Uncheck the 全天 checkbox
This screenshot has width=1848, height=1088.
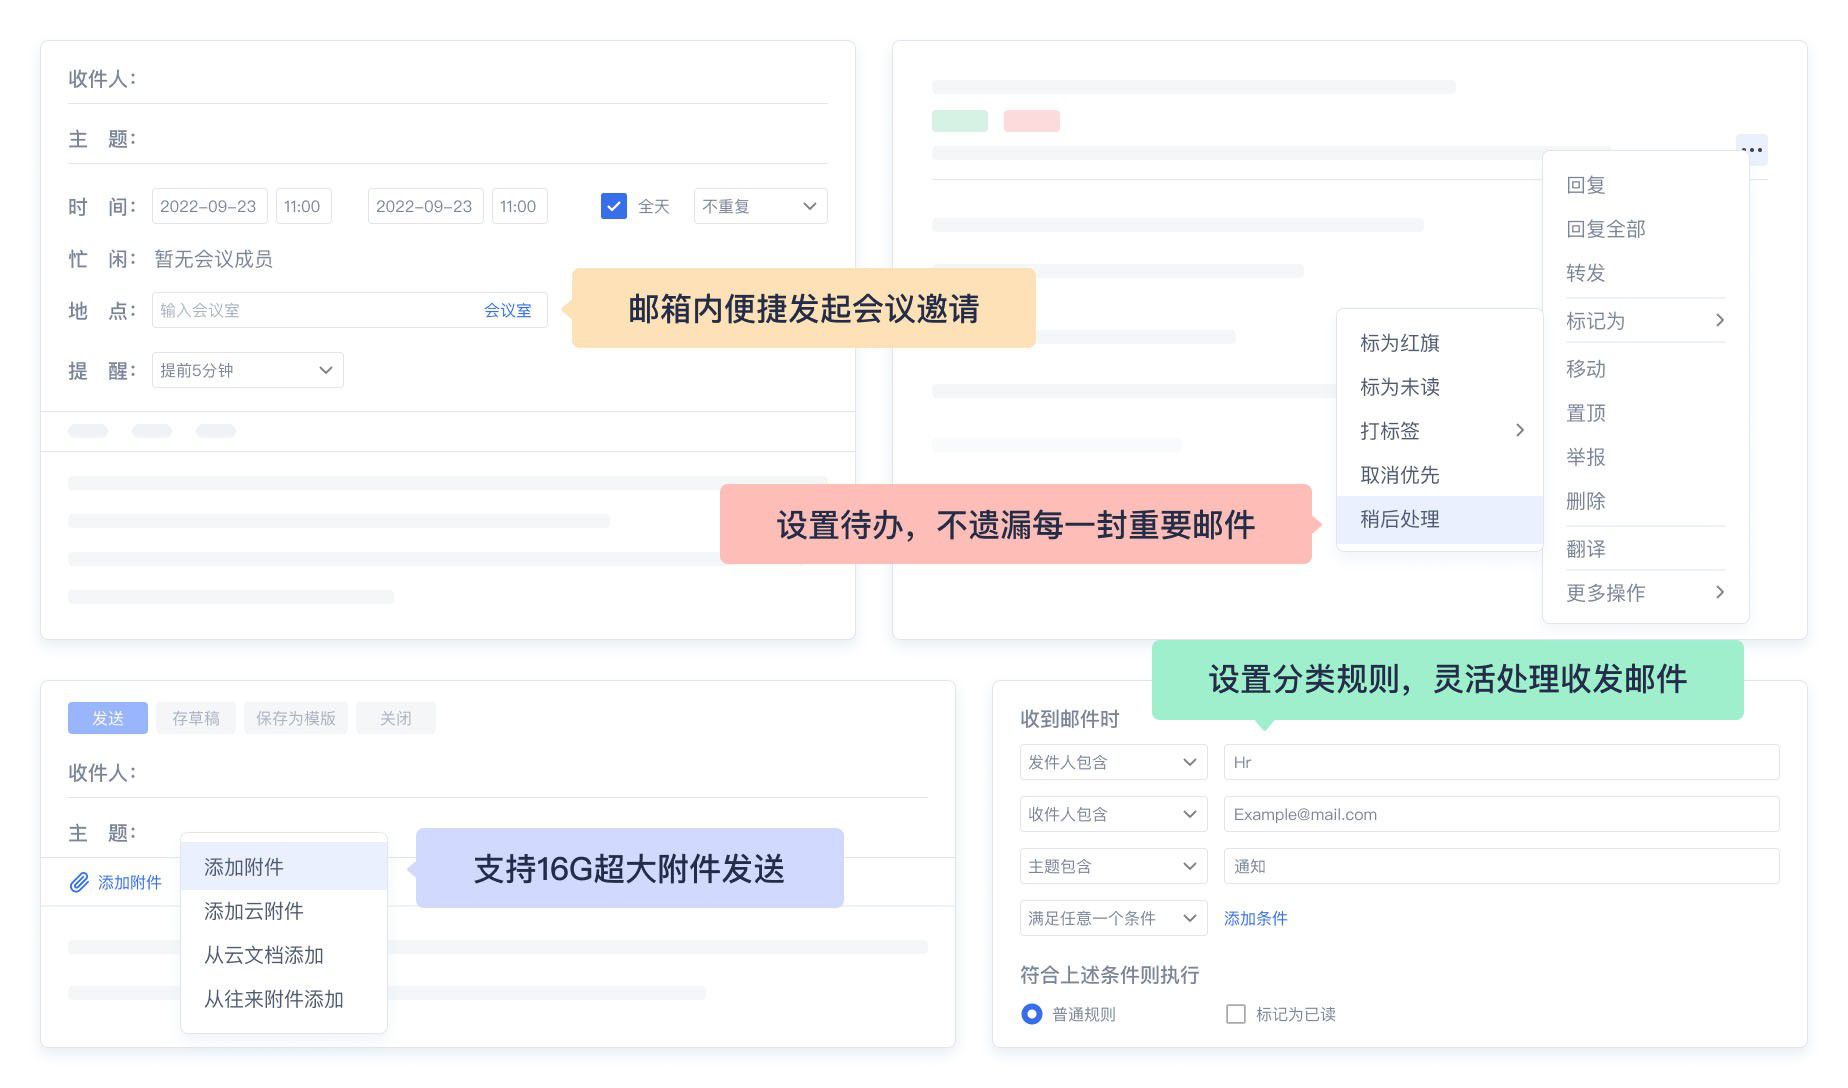[613, 206]
